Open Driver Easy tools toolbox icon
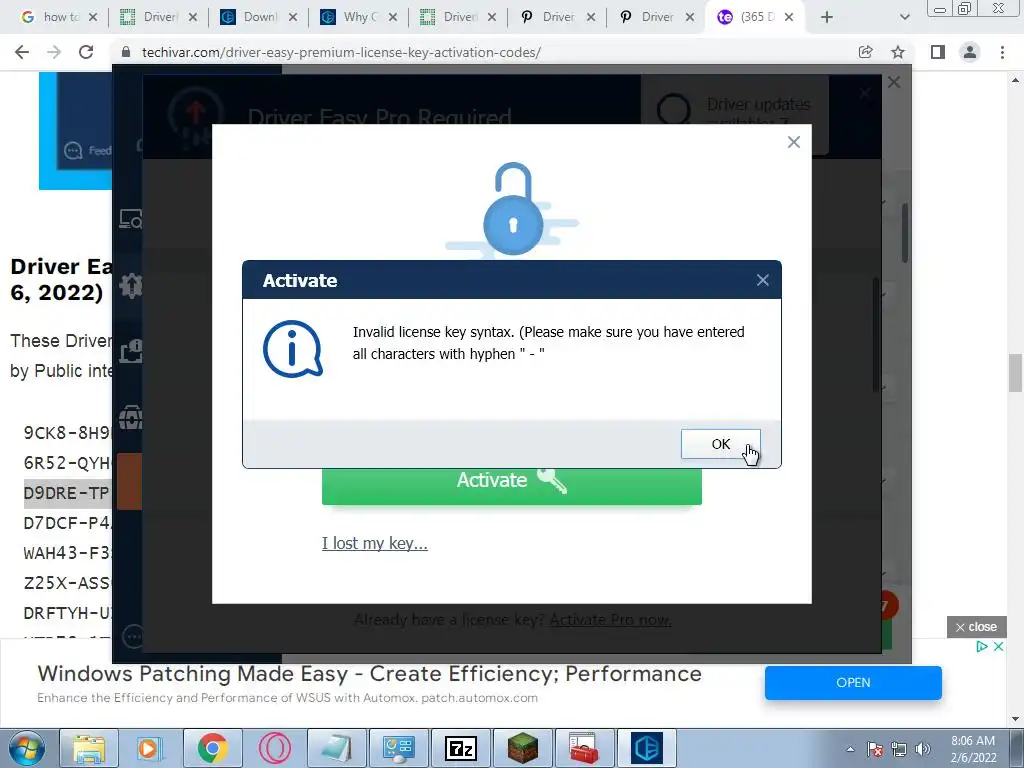Screen dimensions: 1024x768 click(x=130, y=417)
